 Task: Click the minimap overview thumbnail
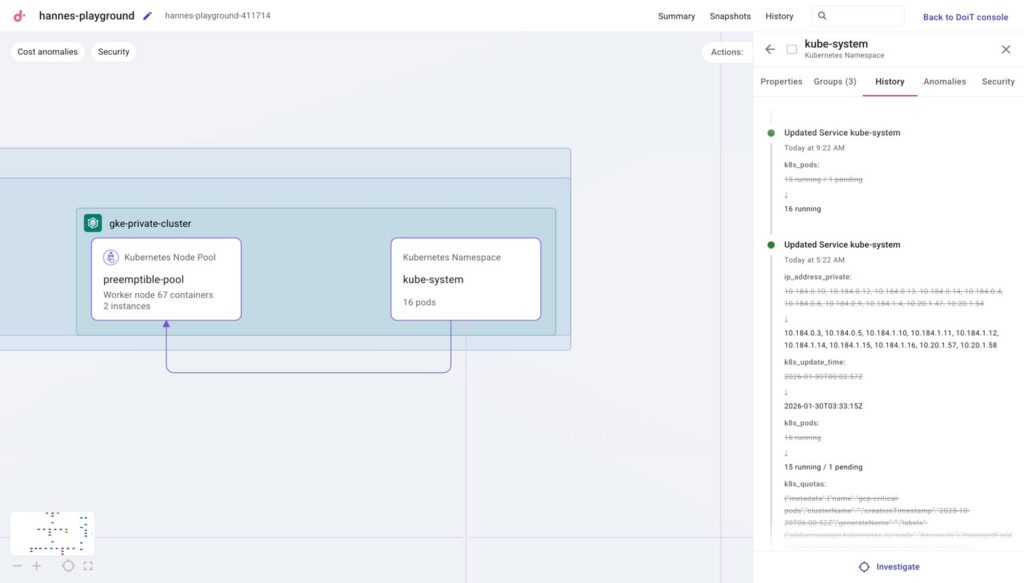point(52,533)
